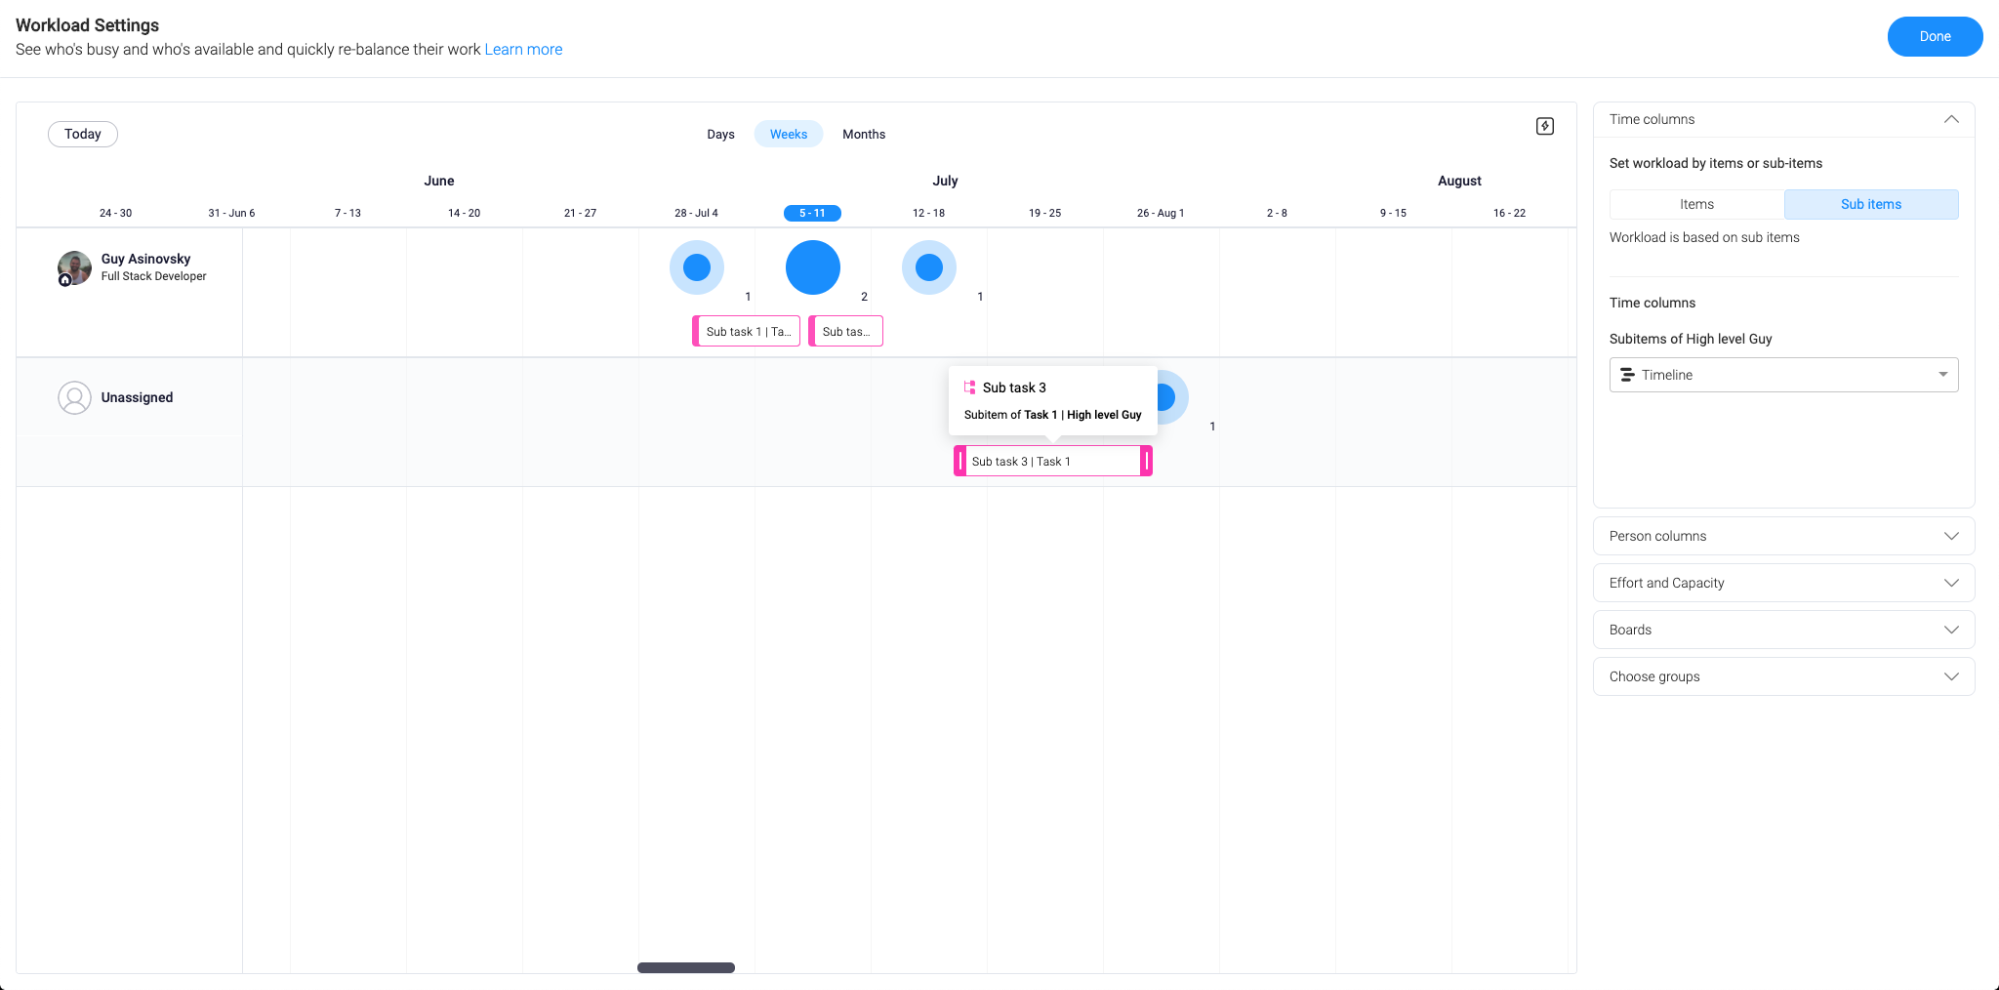Viewport: 1999px width, 990px height.
Task: Select the Items workload option
Action: [1696, 204]
